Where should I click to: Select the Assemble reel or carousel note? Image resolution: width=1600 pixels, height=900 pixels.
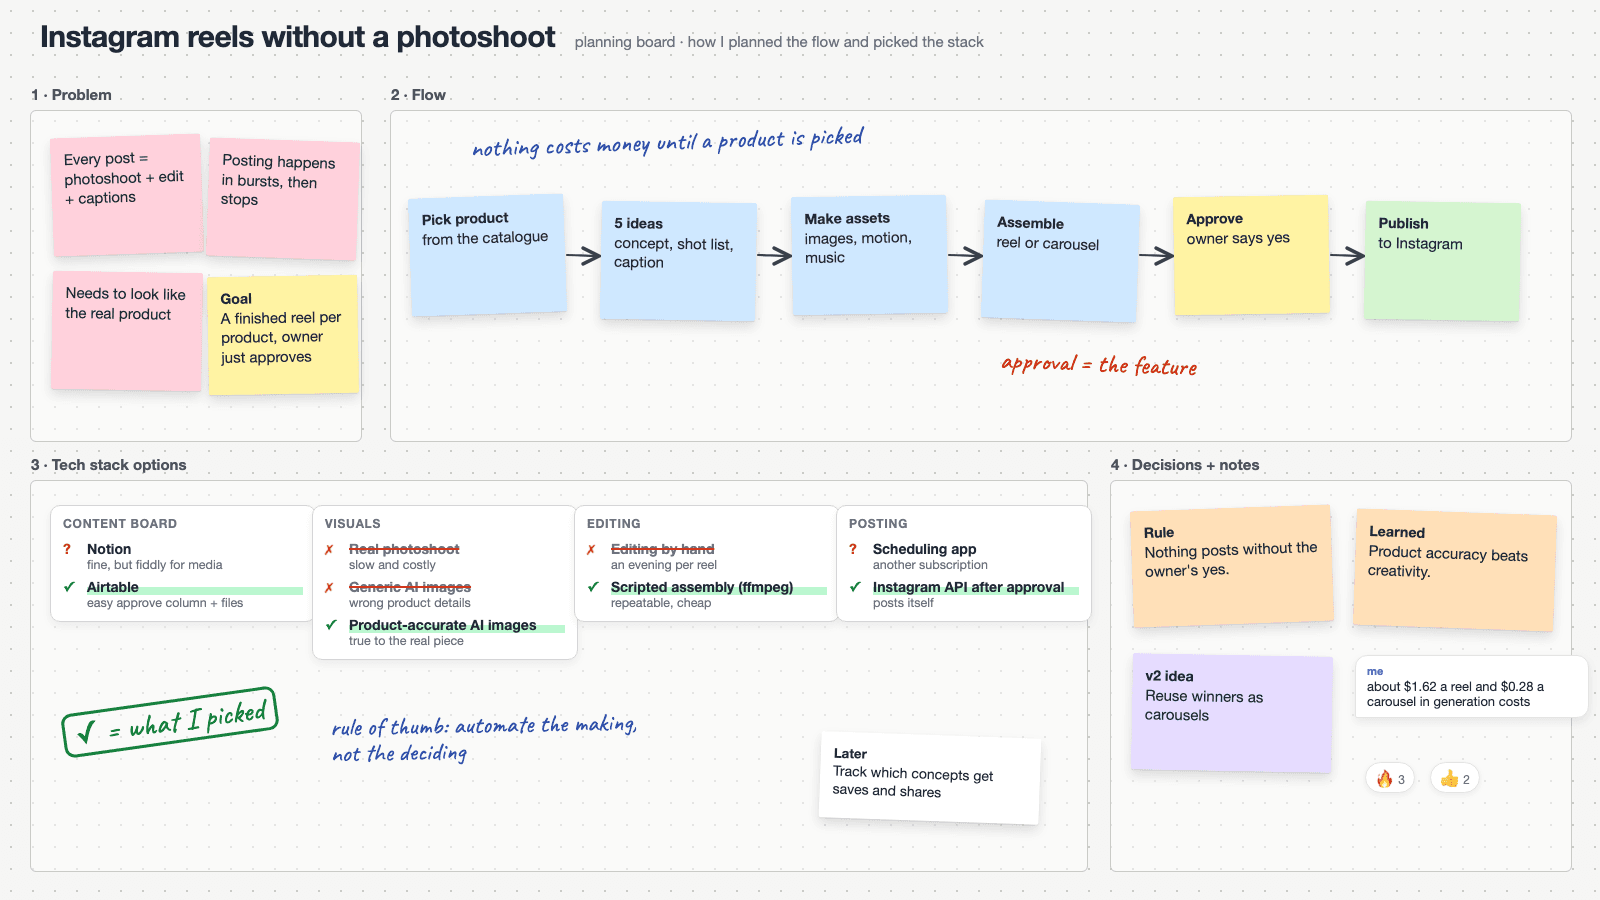point(1060,261)
